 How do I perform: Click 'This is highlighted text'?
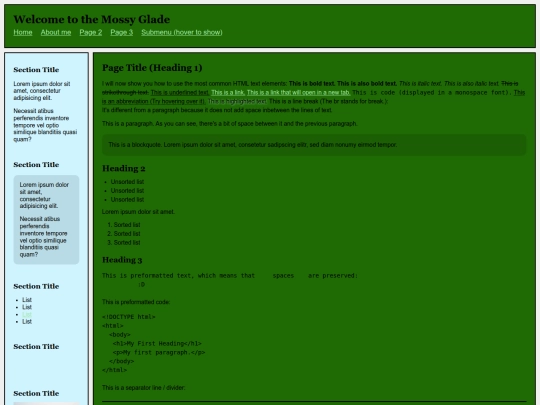237,101
